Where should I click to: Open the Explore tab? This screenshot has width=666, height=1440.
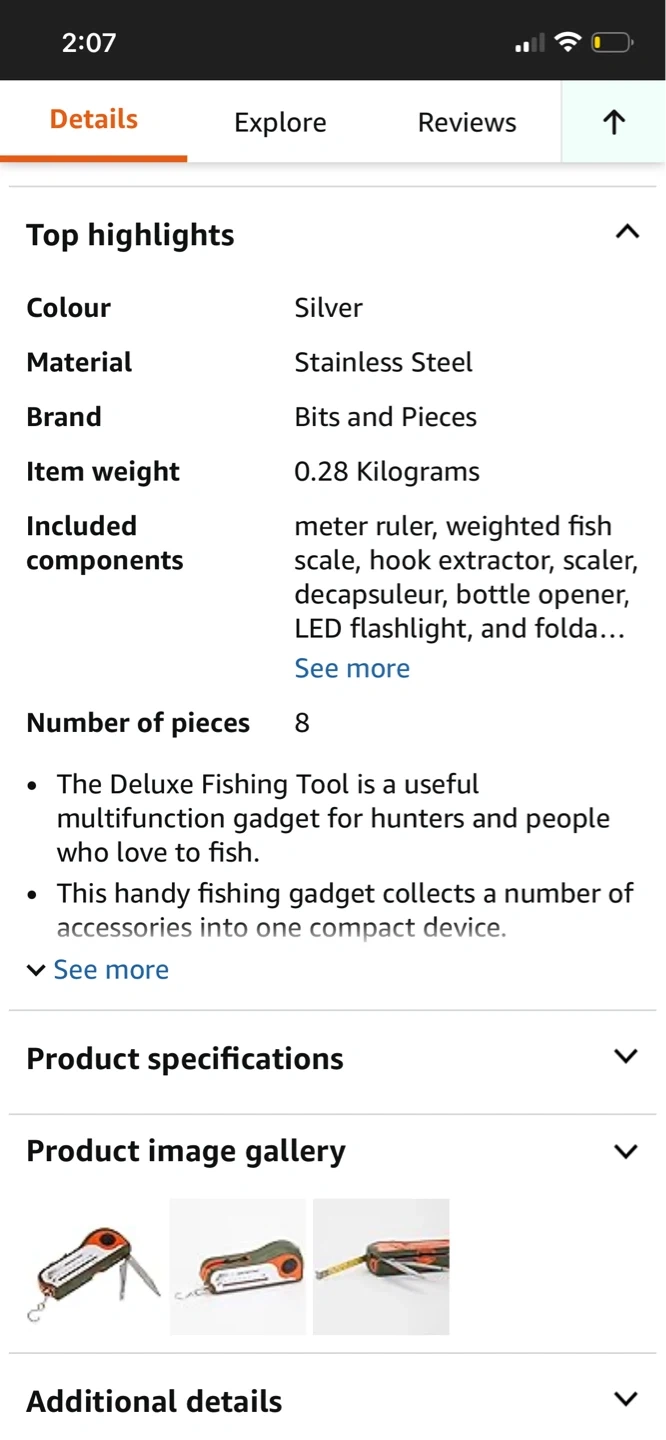point(280,122)
